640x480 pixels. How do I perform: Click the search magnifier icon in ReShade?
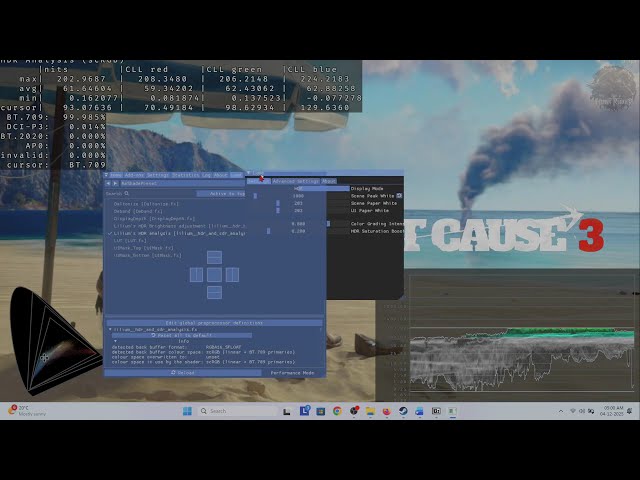point(127,193)
